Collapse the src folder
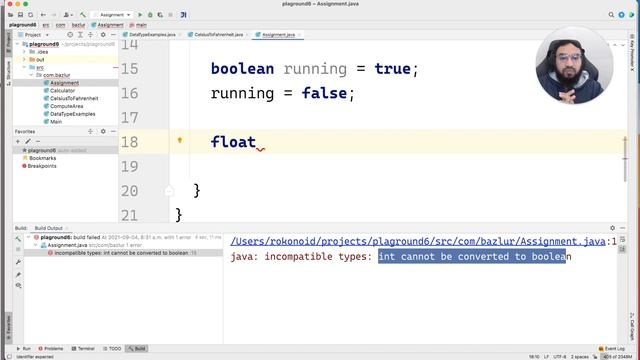The width and height of the screenshot is (640, 360). click(24, 67)
